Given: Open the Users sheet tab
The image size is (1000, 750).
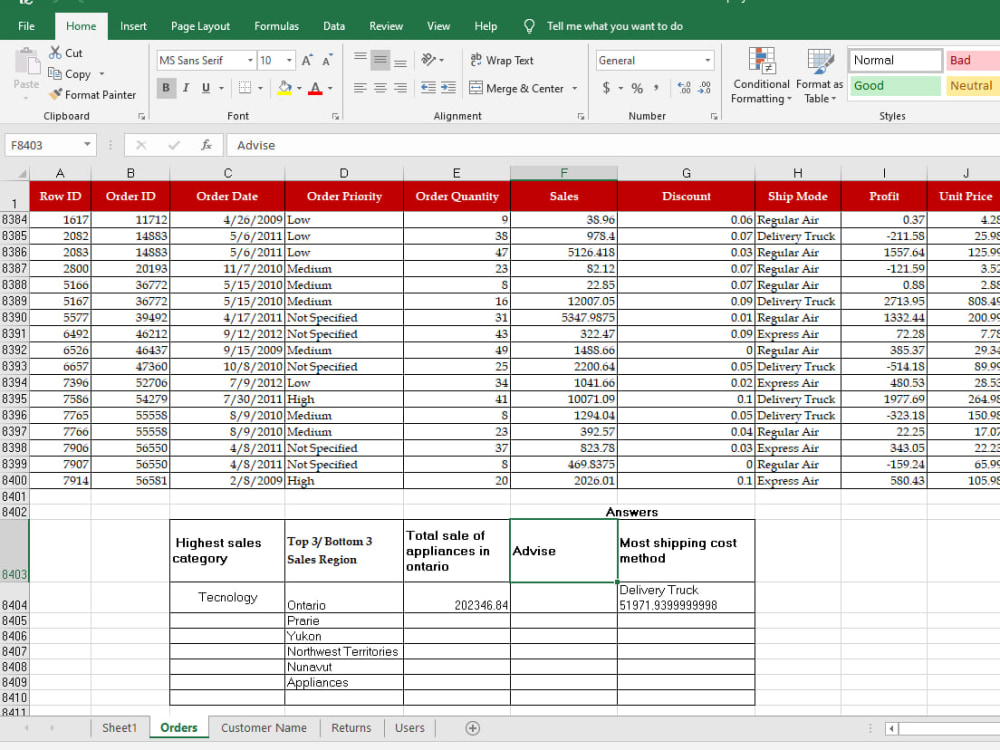Looking at the screenshot, I should pyautogui.click(x=409, y=728).
